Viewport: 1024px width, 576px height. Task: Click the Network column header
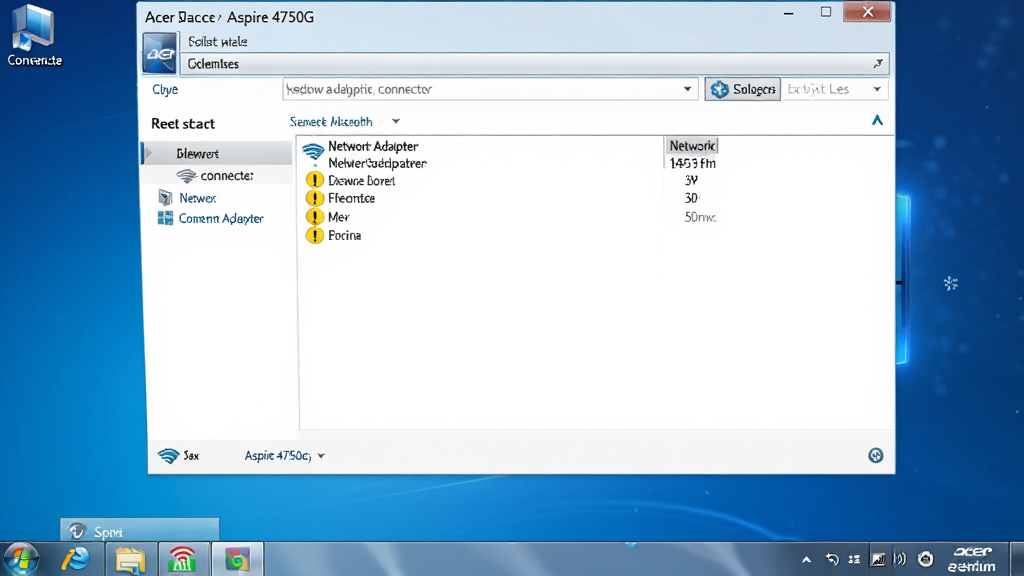[692, 146]
